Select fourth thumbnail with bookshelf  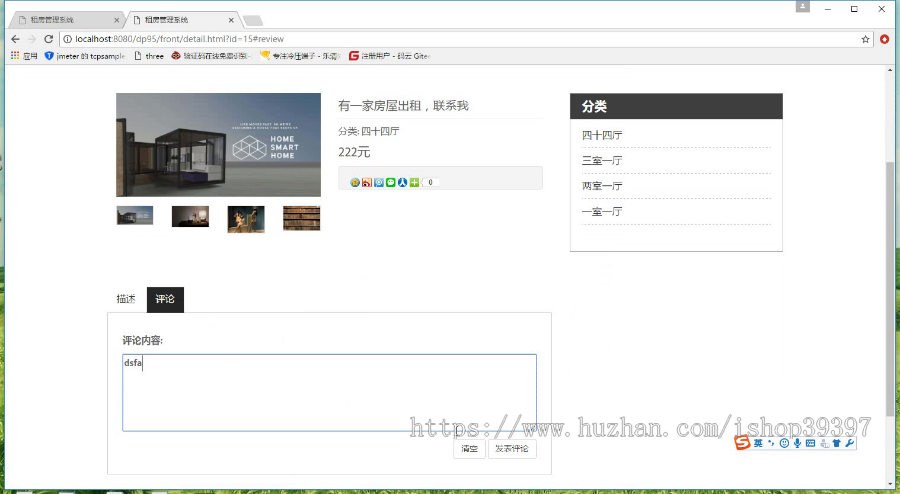click(x=301, y=218)
